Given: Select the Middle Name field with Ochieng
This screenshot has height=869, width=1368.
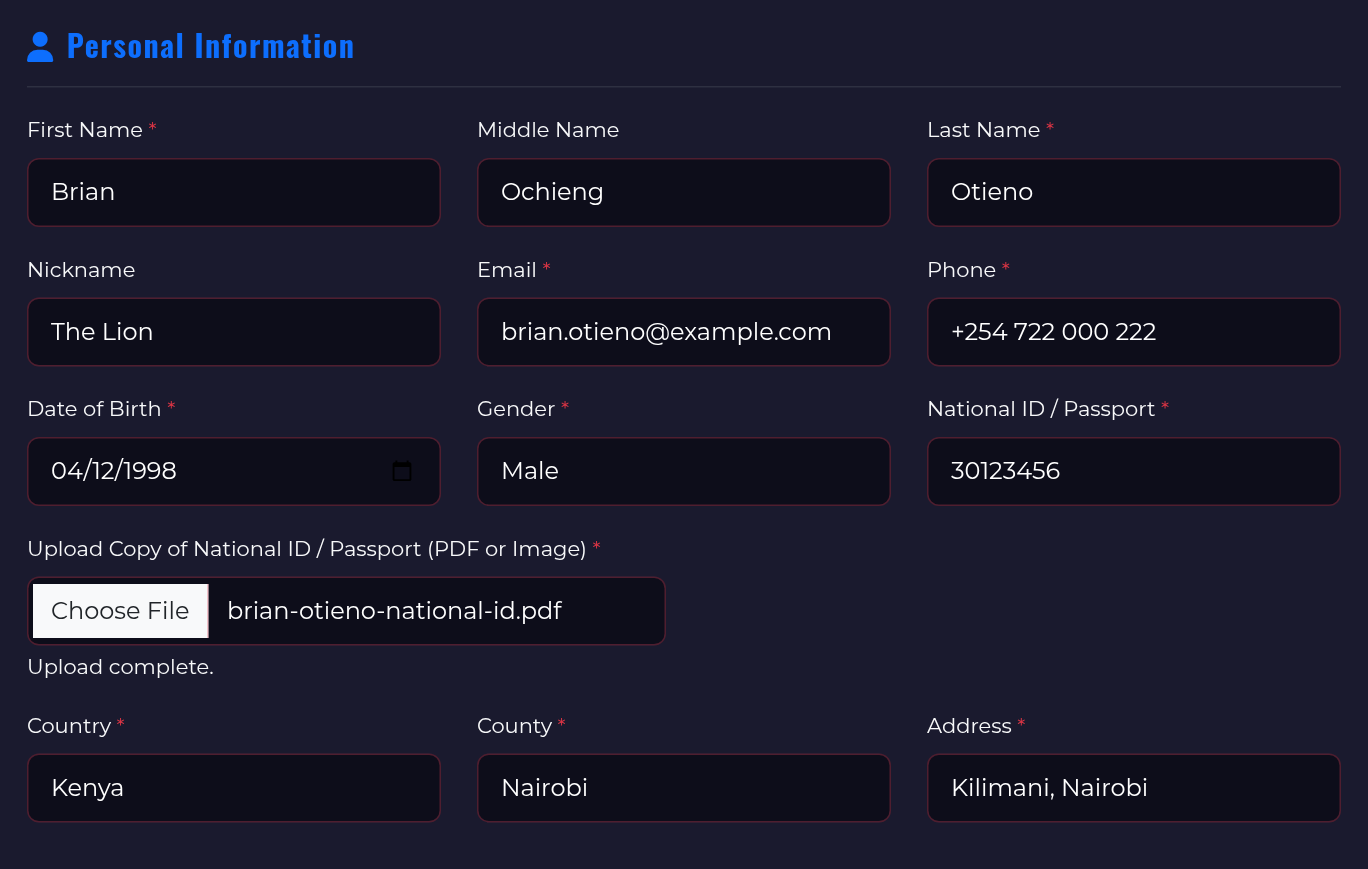Looking at the screenshot, I should [684, 192].
